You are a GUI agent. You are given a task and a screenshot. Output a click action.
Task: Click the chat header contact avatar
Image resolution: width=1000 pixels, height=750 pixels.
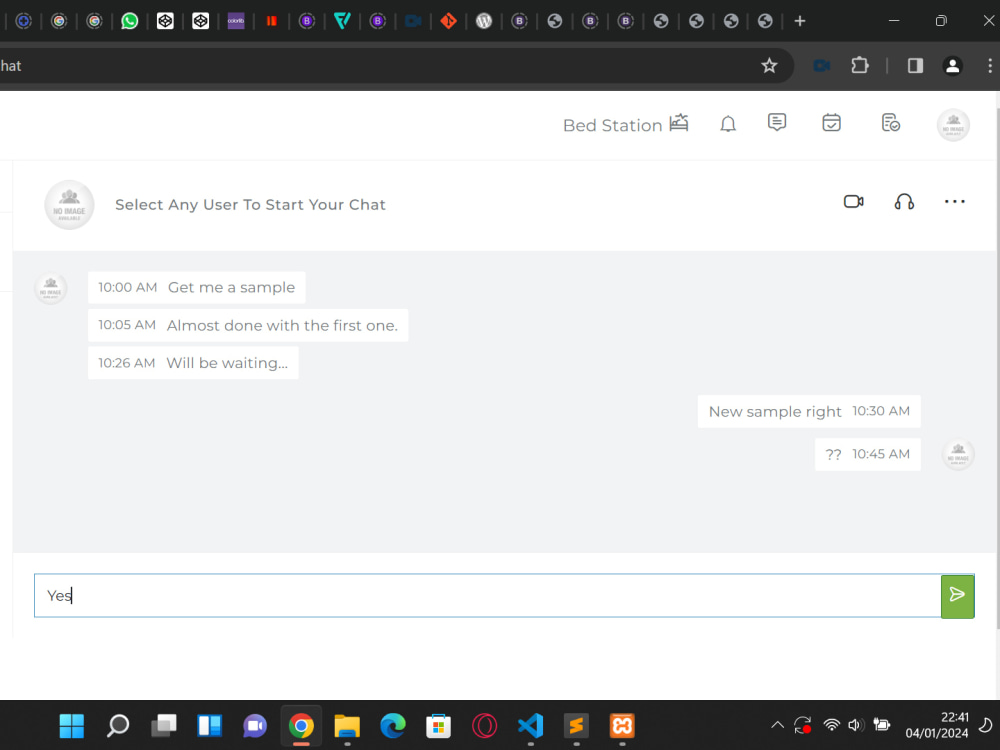click(70, 205)
